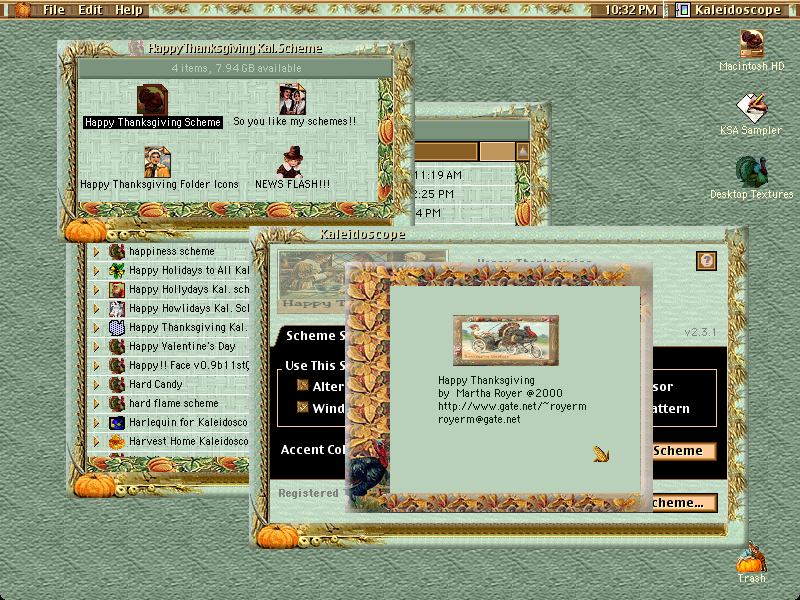
Task: Toggle the Wind checkbox in Kaleidoscope
Action: (303, 407)
